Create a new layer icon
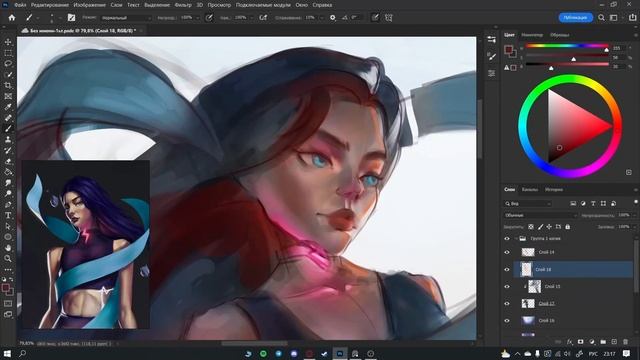The height and width of the screenshot is (360, 640). 614,342
